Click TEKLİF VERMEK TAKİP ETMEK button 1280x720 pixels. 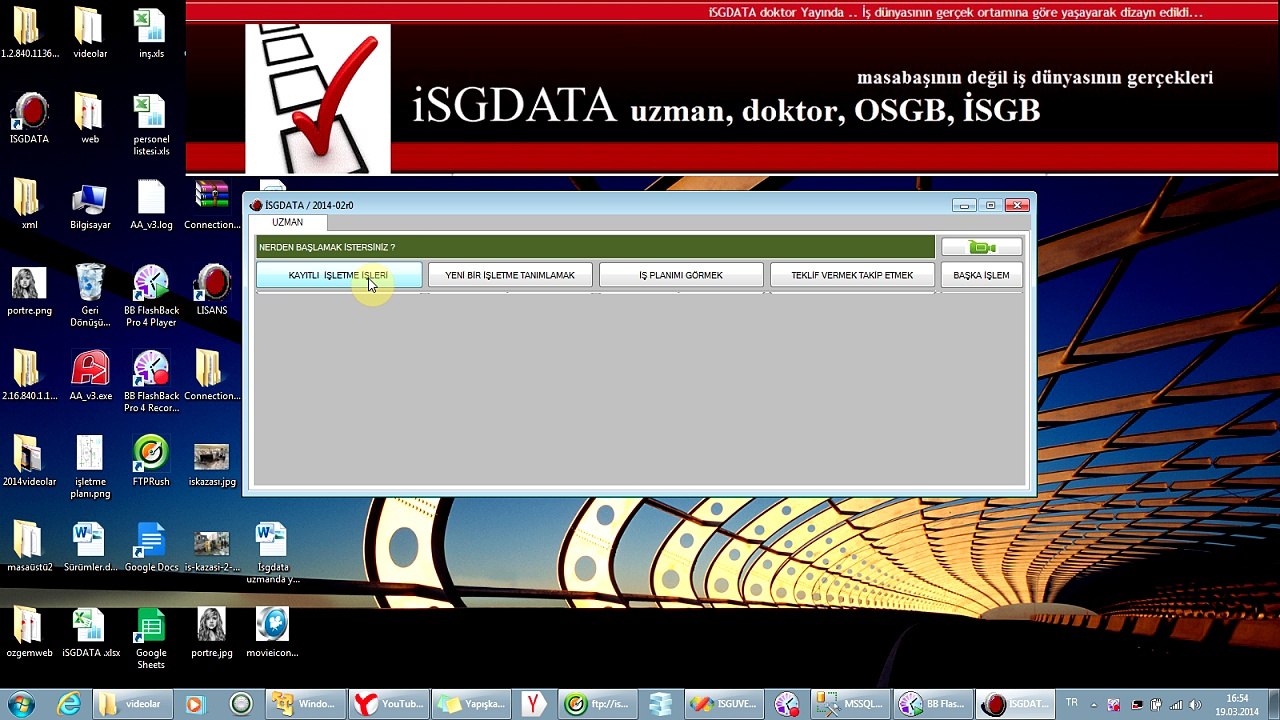(x=852, y=275)
